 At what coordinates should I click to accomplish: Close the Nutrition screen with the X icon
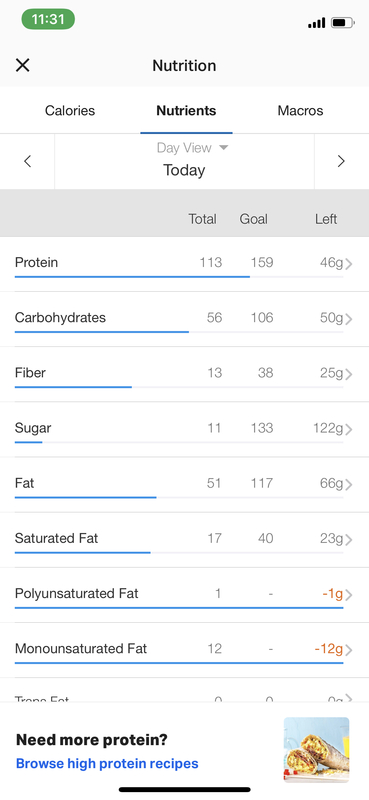pyautogui.click(x=22, y=65)
